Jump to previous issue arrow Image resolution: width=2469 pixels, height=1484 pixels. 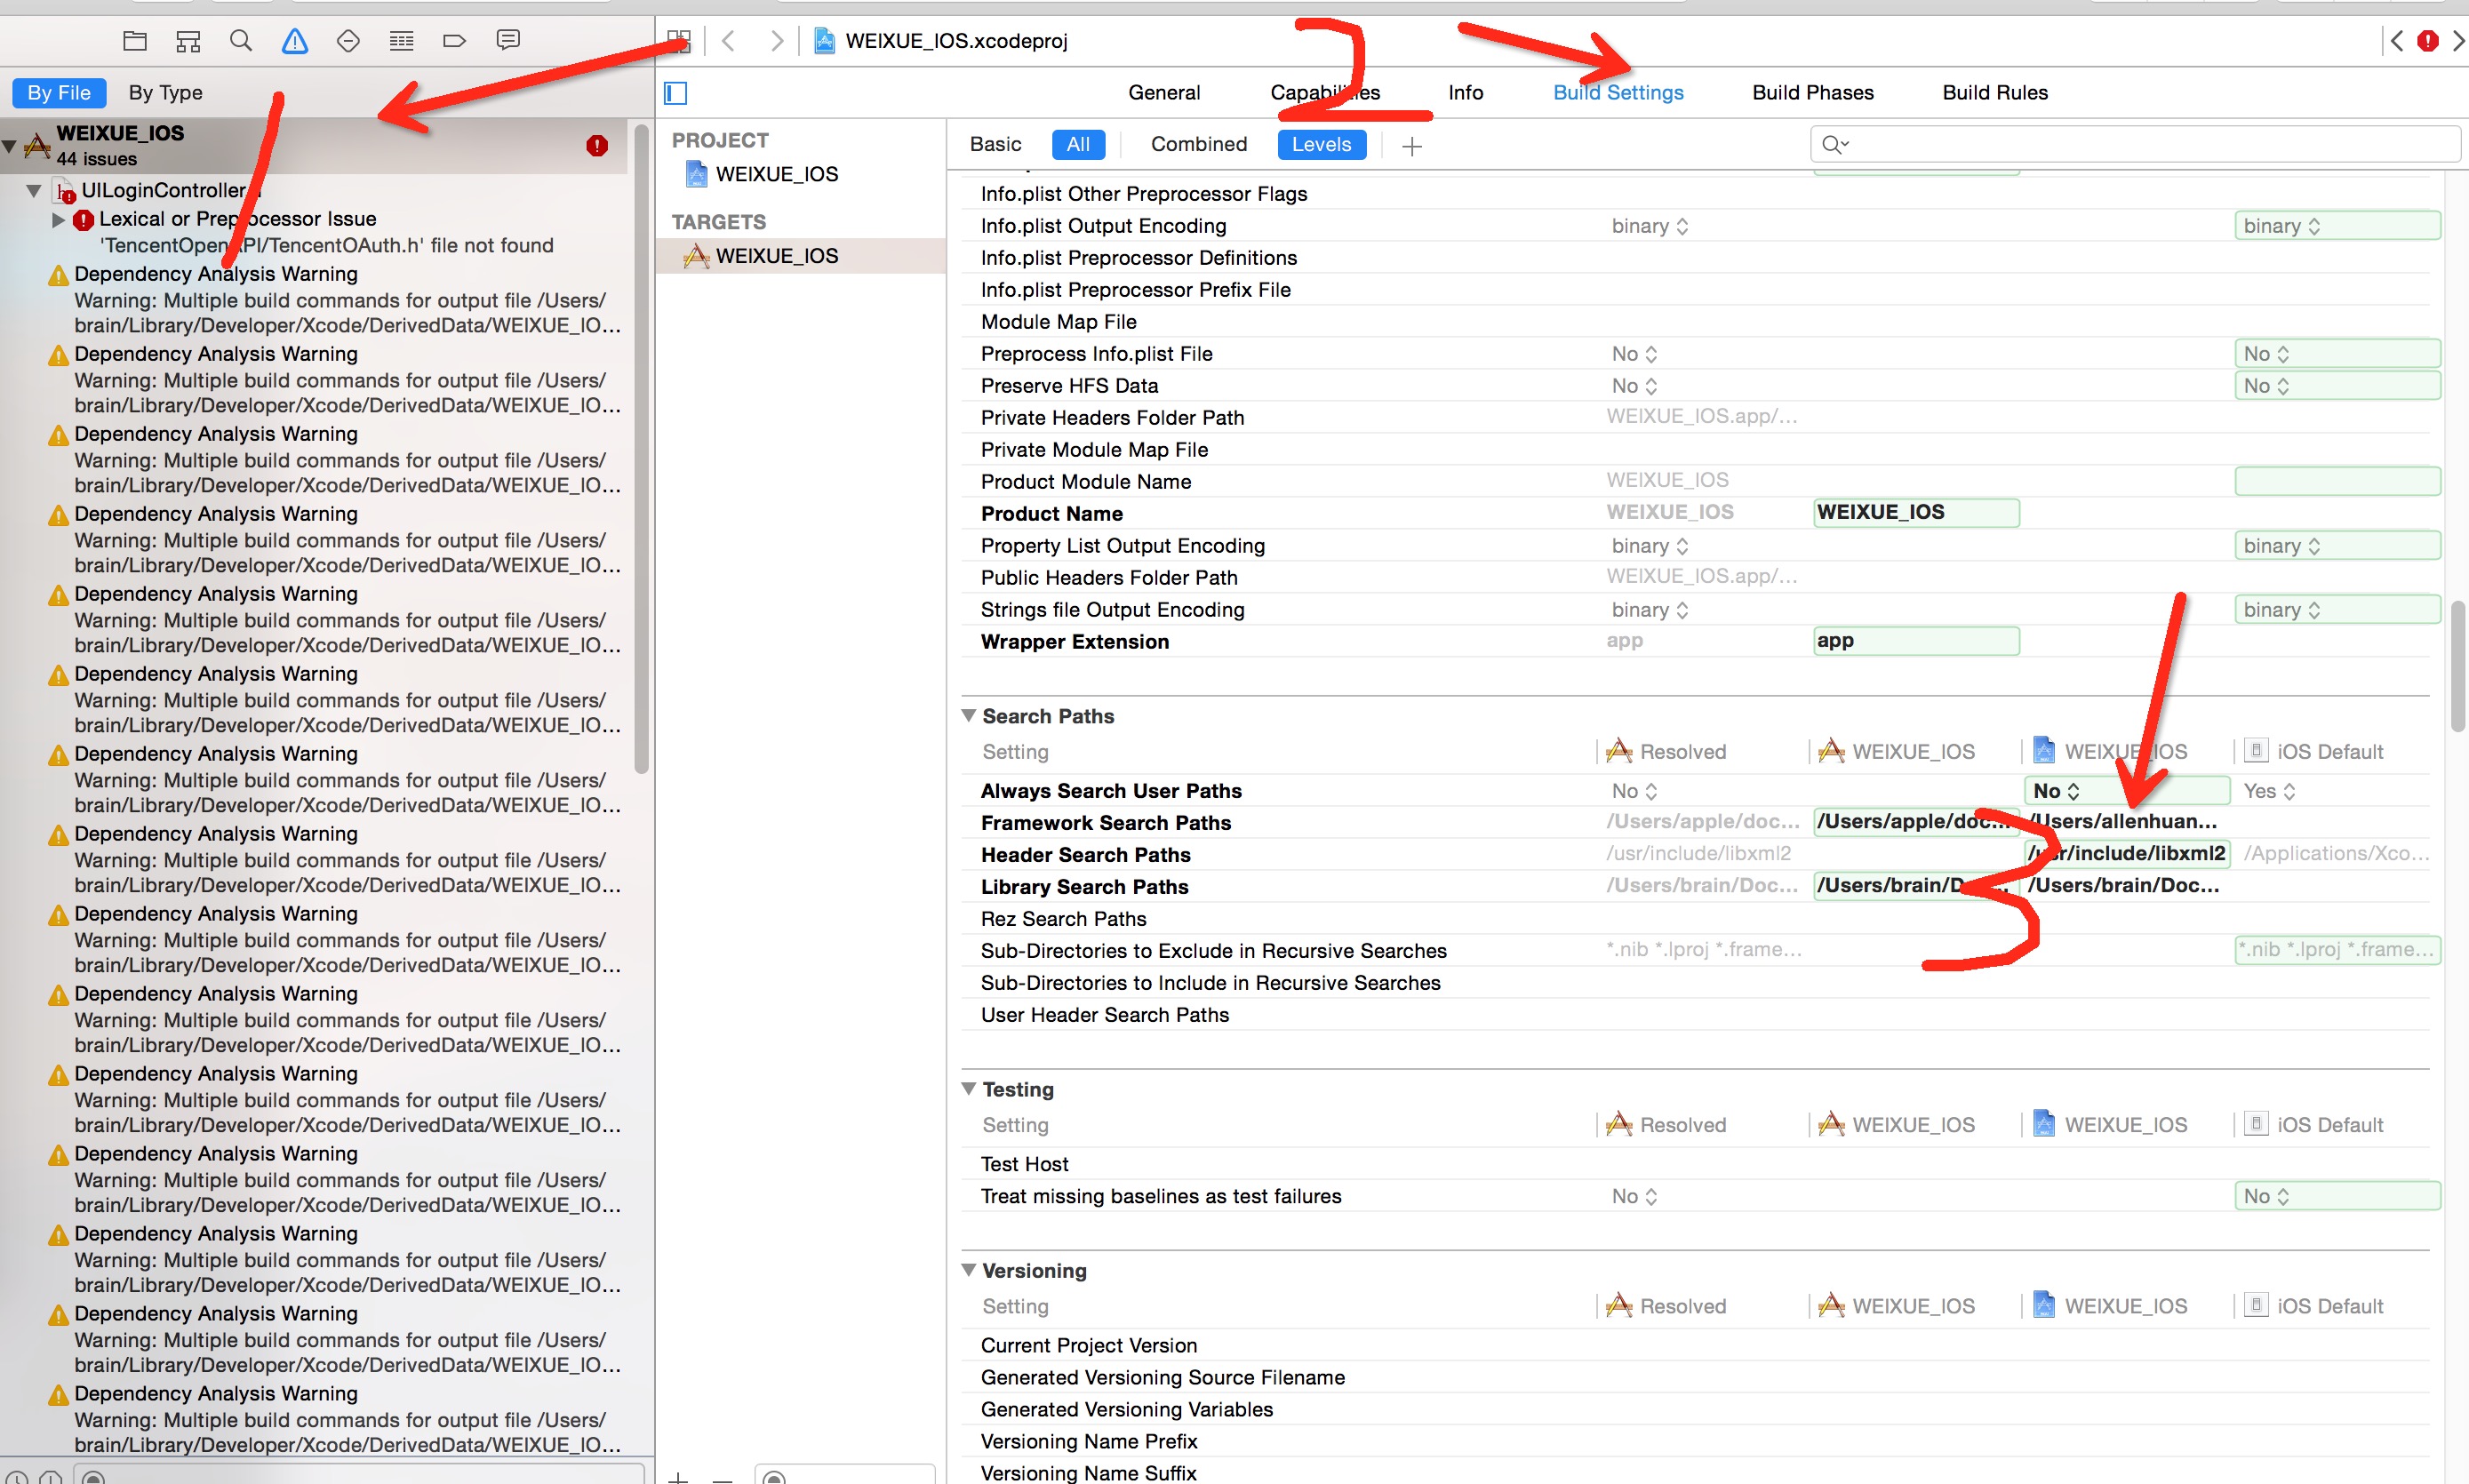pos(2397,41)
